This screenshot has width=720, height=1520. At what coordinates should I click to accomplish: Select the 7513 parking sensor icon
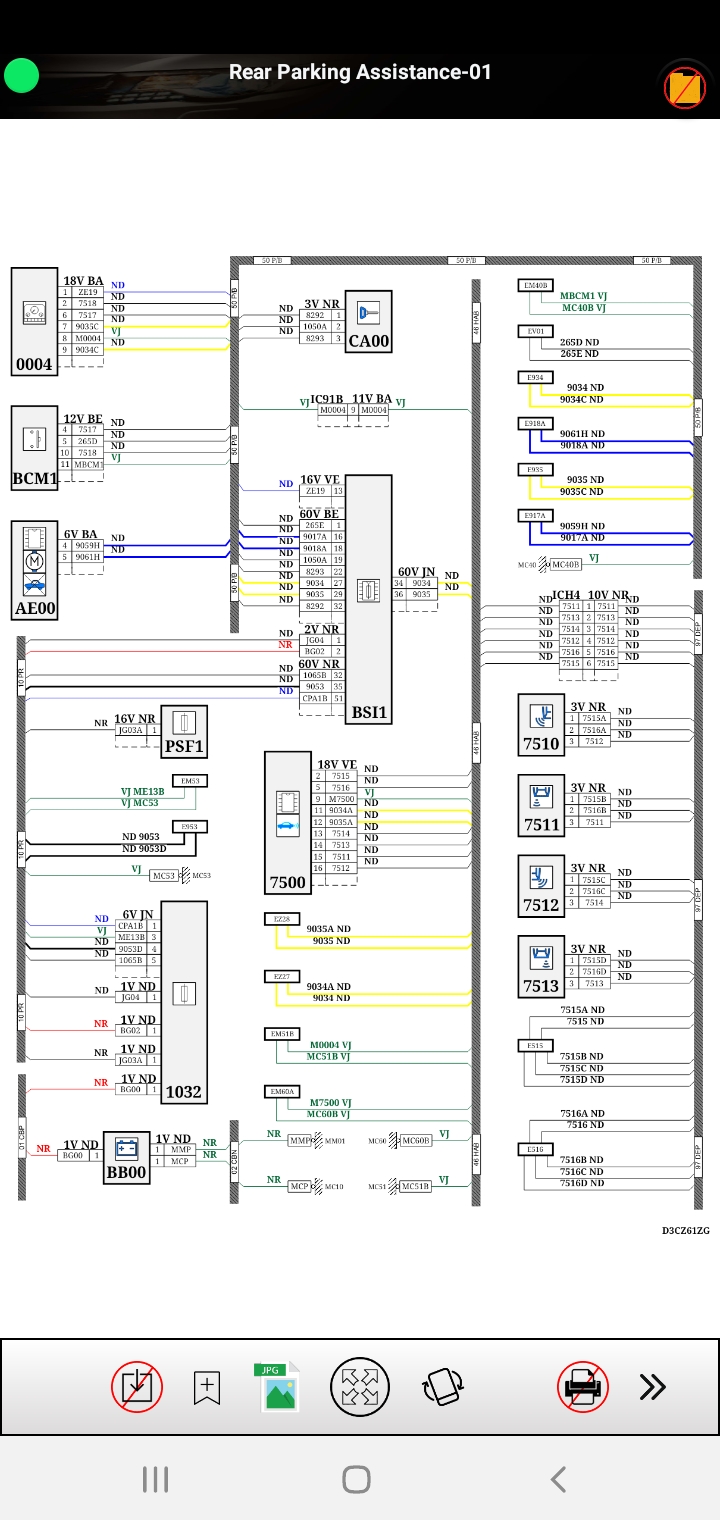click(x=541, y=967)
